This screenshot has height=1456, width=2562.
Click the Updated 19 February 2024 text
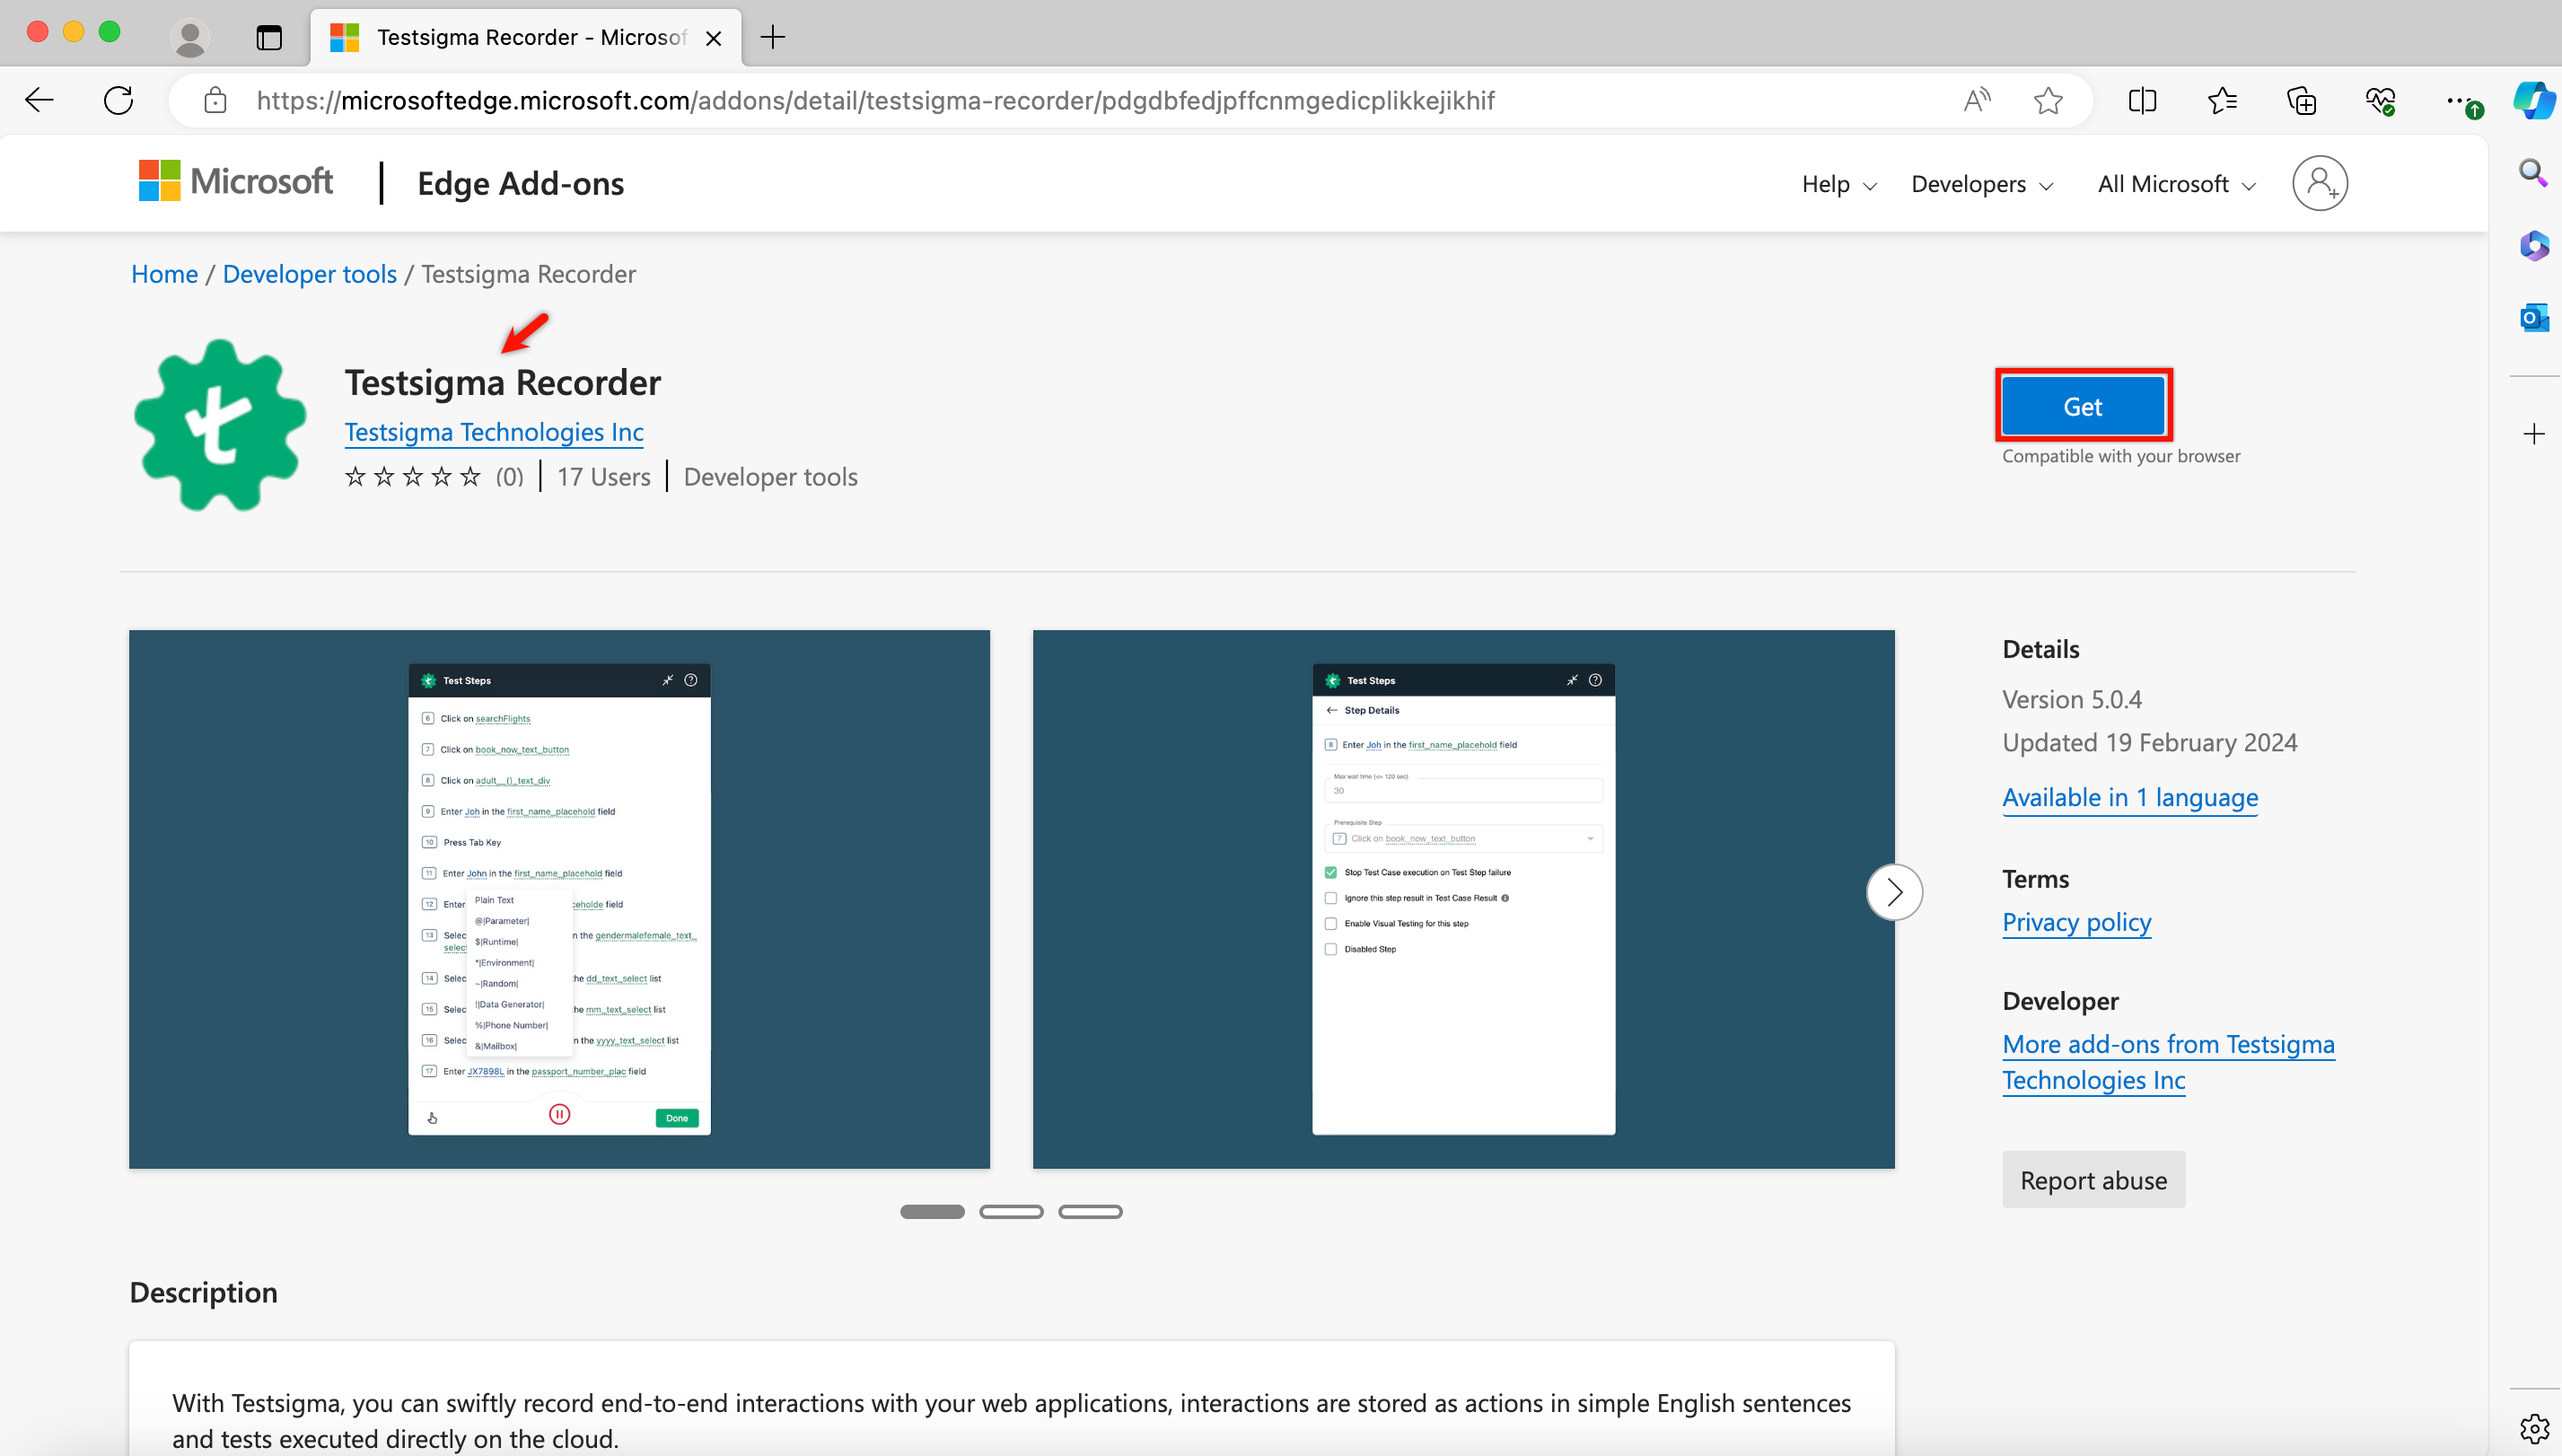[2149, 743]
